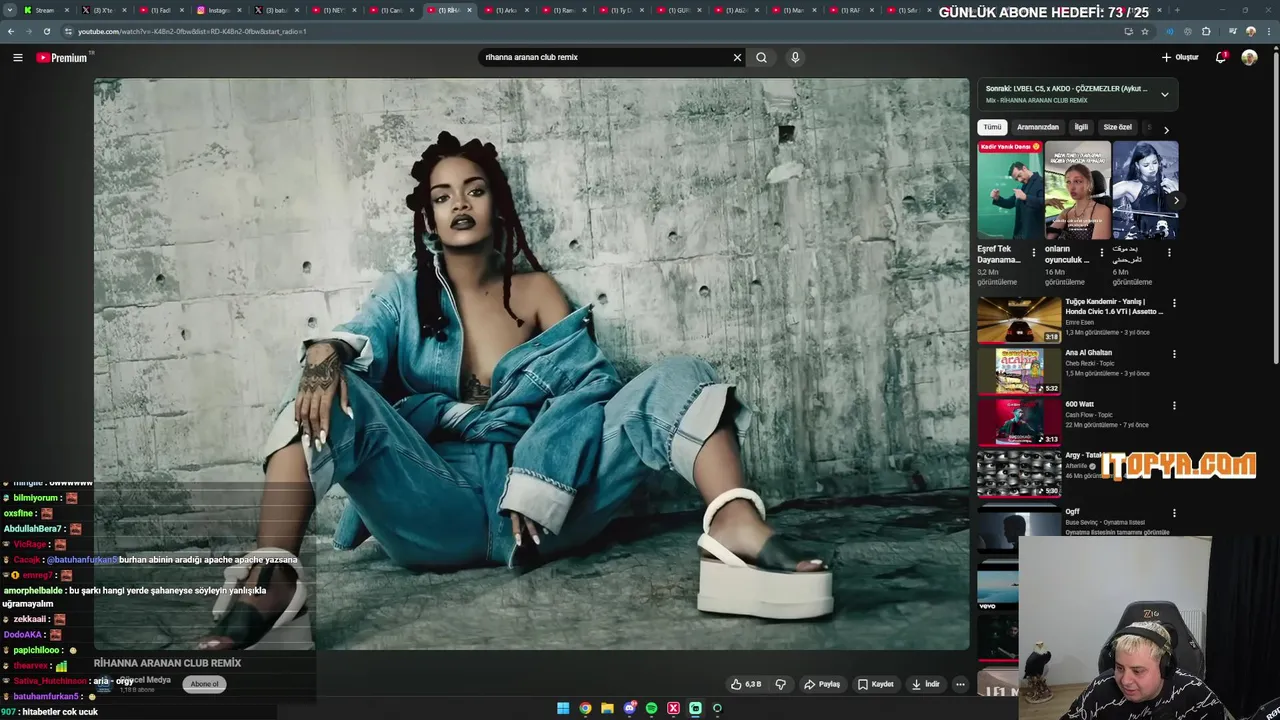
Task: Go to YouTube Premium home logo
Action: point(62,57)
